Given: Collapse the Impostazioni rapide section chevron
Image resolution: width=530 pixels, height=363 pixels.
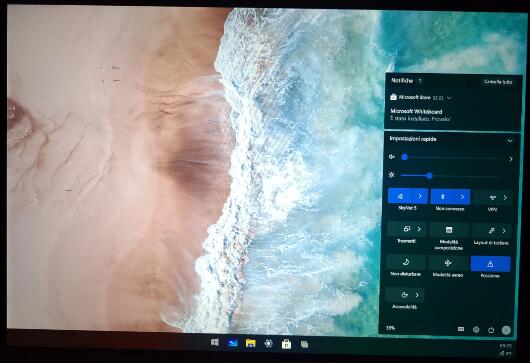Looking at the screenshot, I should pyautogui.click(x=510, y=140).
